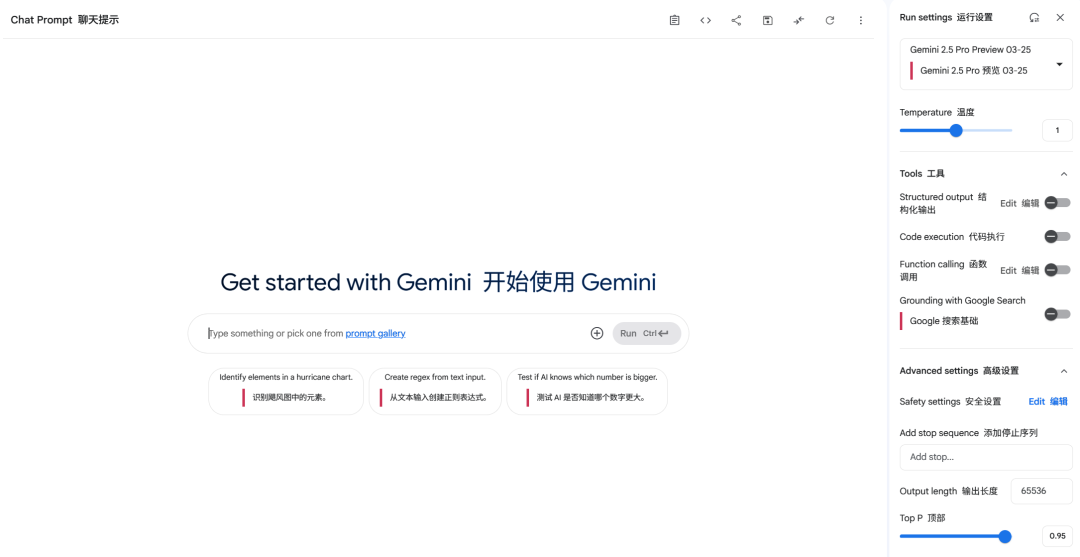Click the Get code icon
1080x557 pixels.
pos(705,21)
